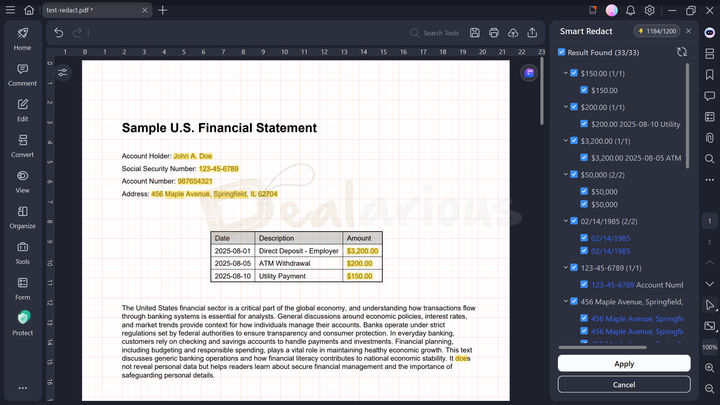Open the Home tool in sidebar
Viewport: 720px width, 405px height.
coord(22,39)
